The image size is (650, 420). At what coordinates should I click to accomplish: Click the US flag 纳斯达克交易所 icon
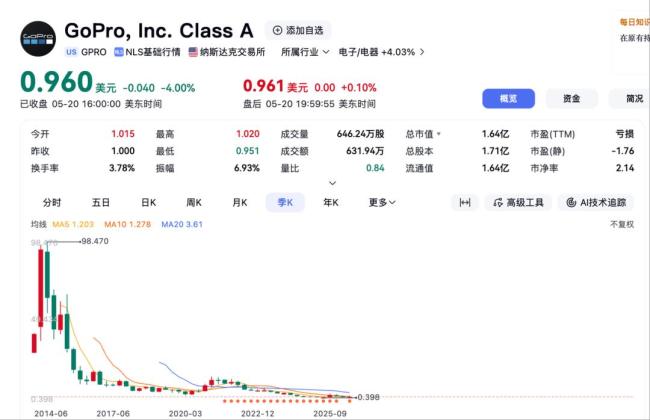193,52
